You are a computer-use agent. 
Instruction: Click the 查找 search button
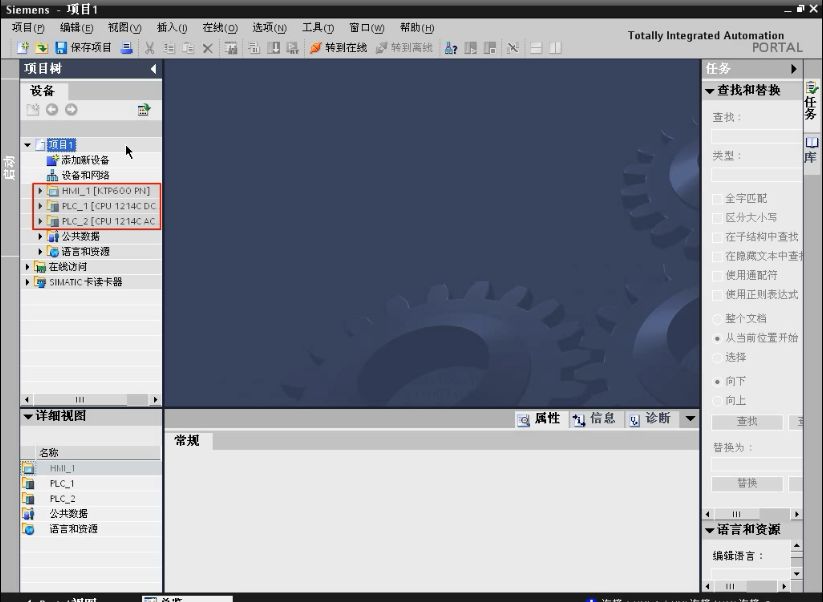(747, 421)
